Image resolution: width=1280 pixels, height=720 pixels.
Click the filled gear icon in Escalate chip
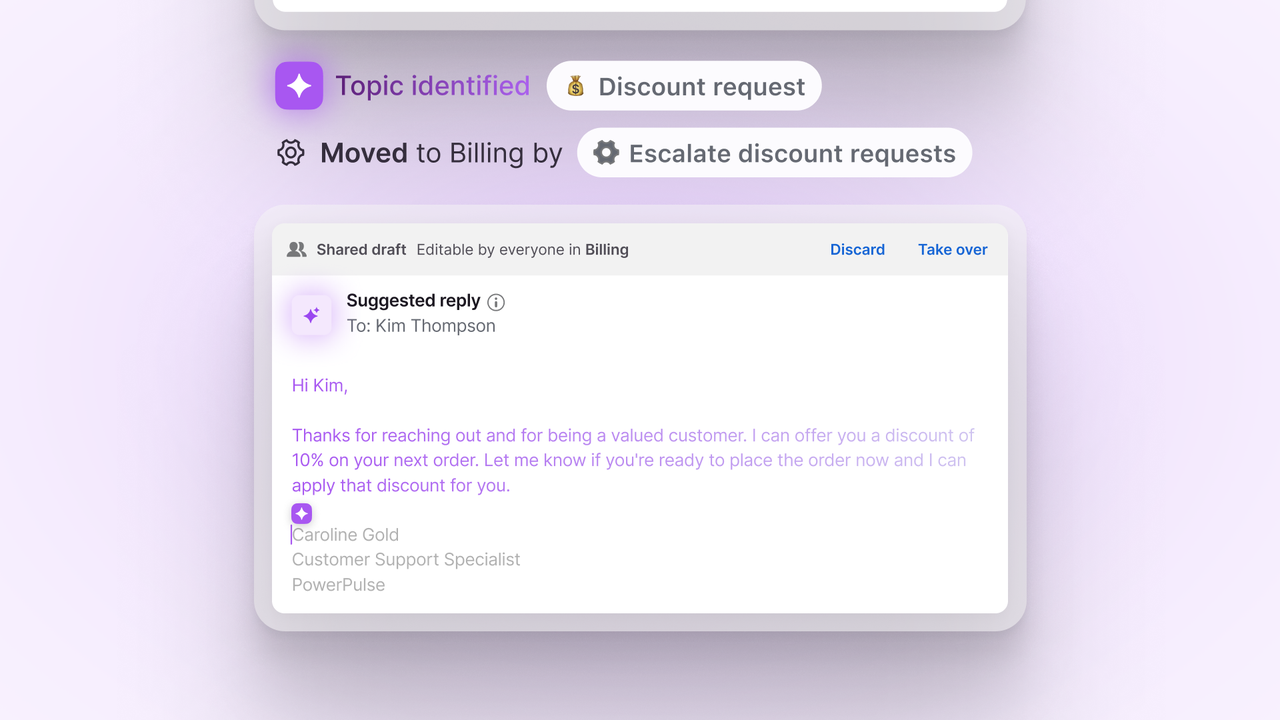pos(606,153)
